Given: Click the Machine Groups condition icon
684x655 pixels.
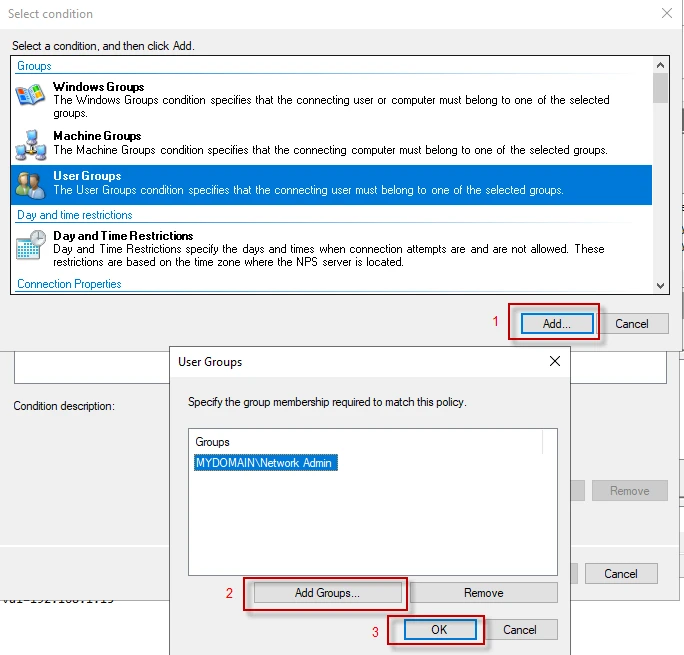Looking at the screenshot, I should click(x=30, y=146).
